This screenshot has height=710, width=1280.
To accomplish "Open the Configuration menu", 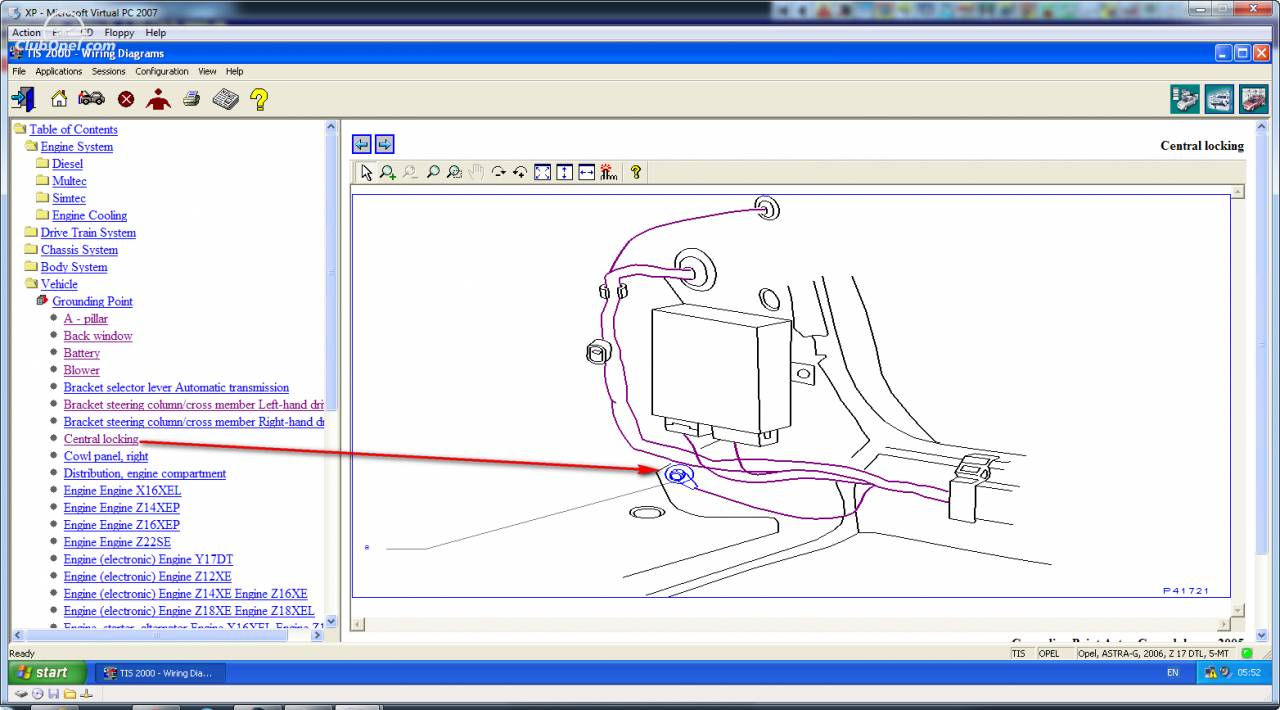I will [x=162, y=71].
